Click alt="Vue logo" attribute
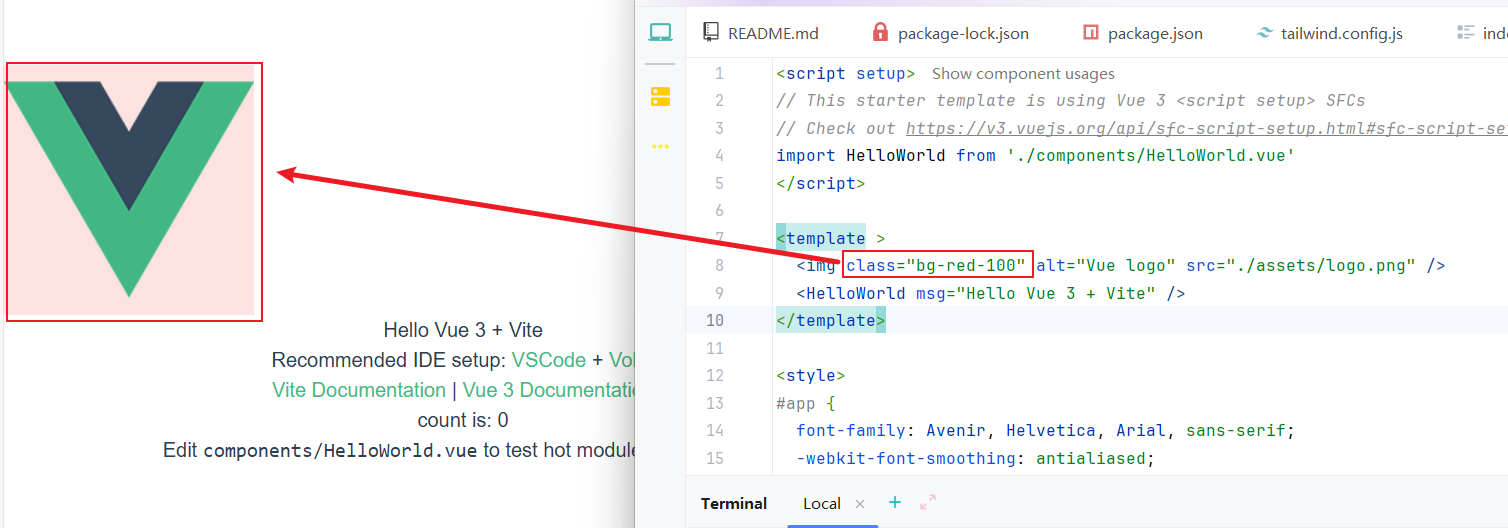 tap(1106, 266)
